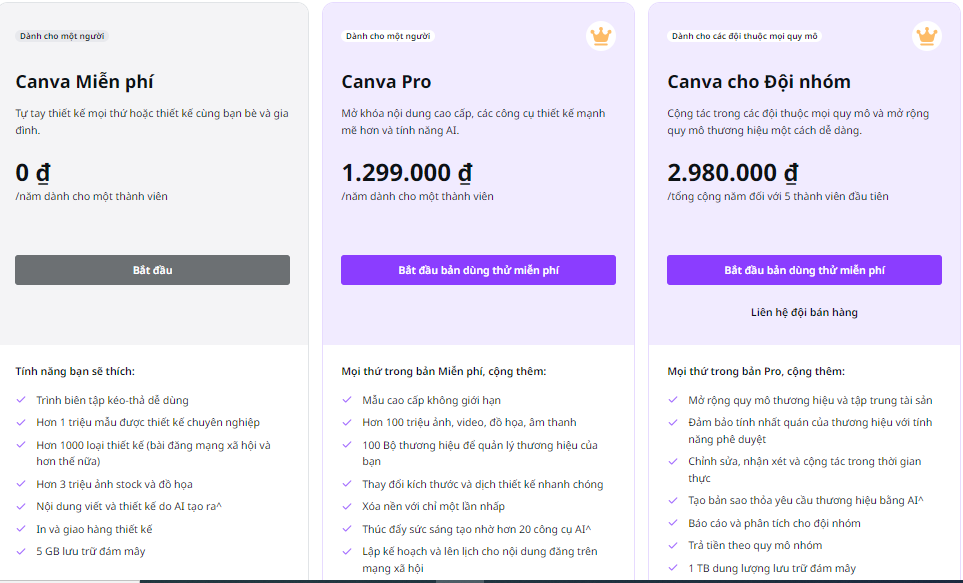
Task: Click the 2.980.000 ₫ price text
Action: [733, 173]
